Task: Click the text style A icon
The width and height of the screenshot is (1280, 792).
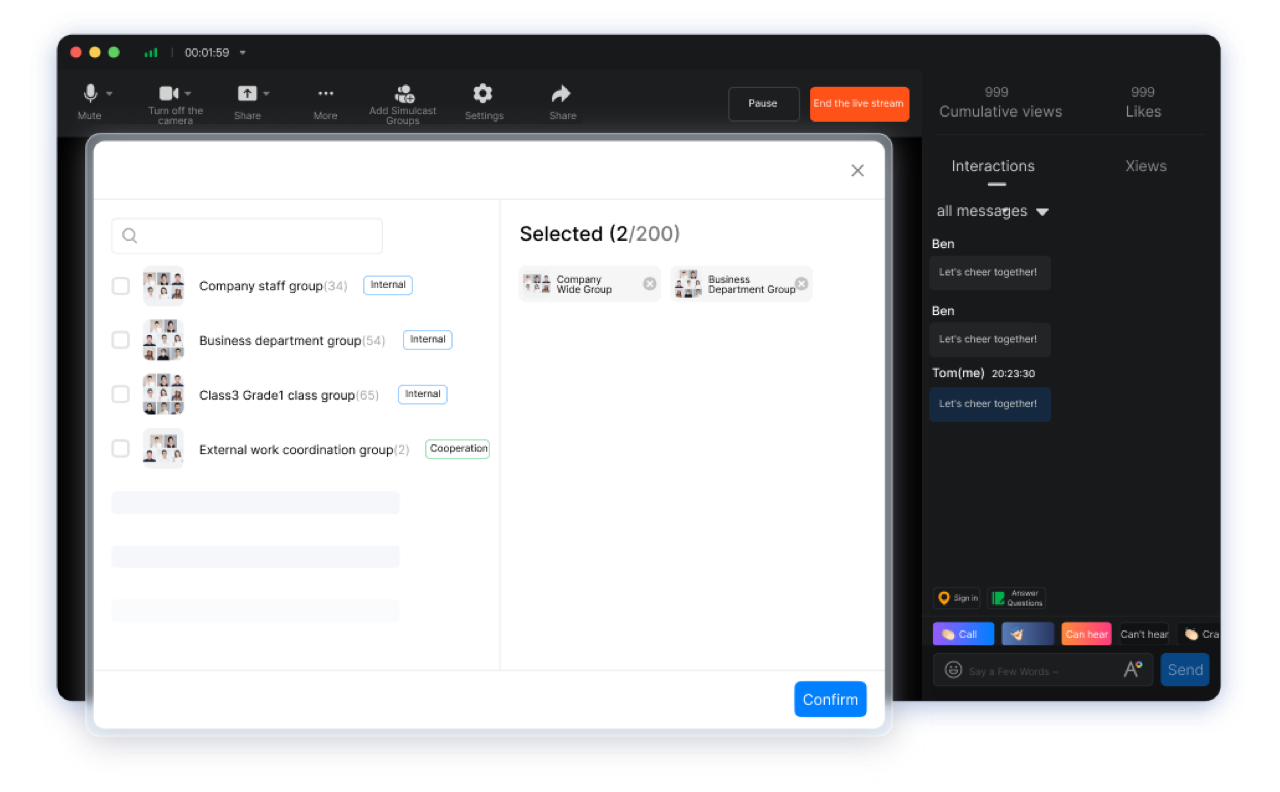Action: click(x=1133, y=669)
